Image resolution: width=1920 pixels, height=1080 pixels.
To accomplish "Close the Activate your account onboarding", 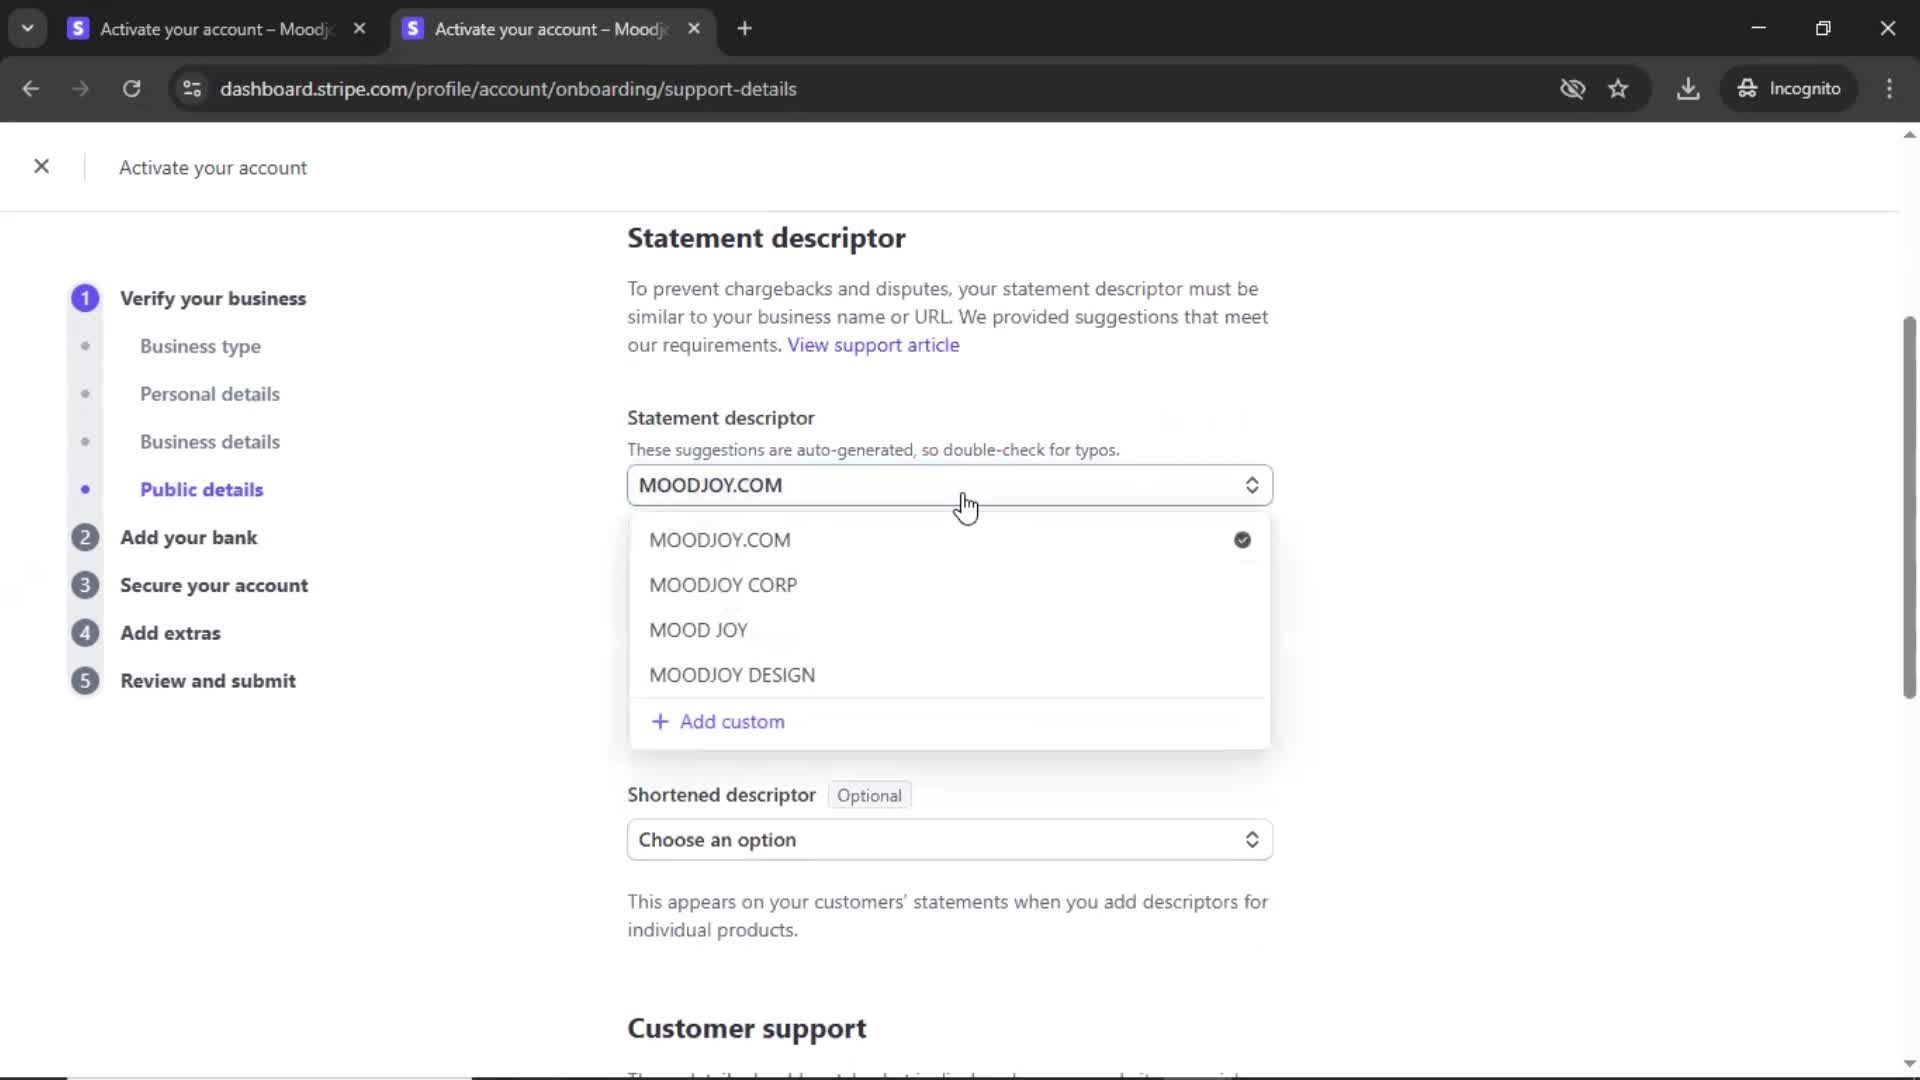I will [x=41, y=166].
